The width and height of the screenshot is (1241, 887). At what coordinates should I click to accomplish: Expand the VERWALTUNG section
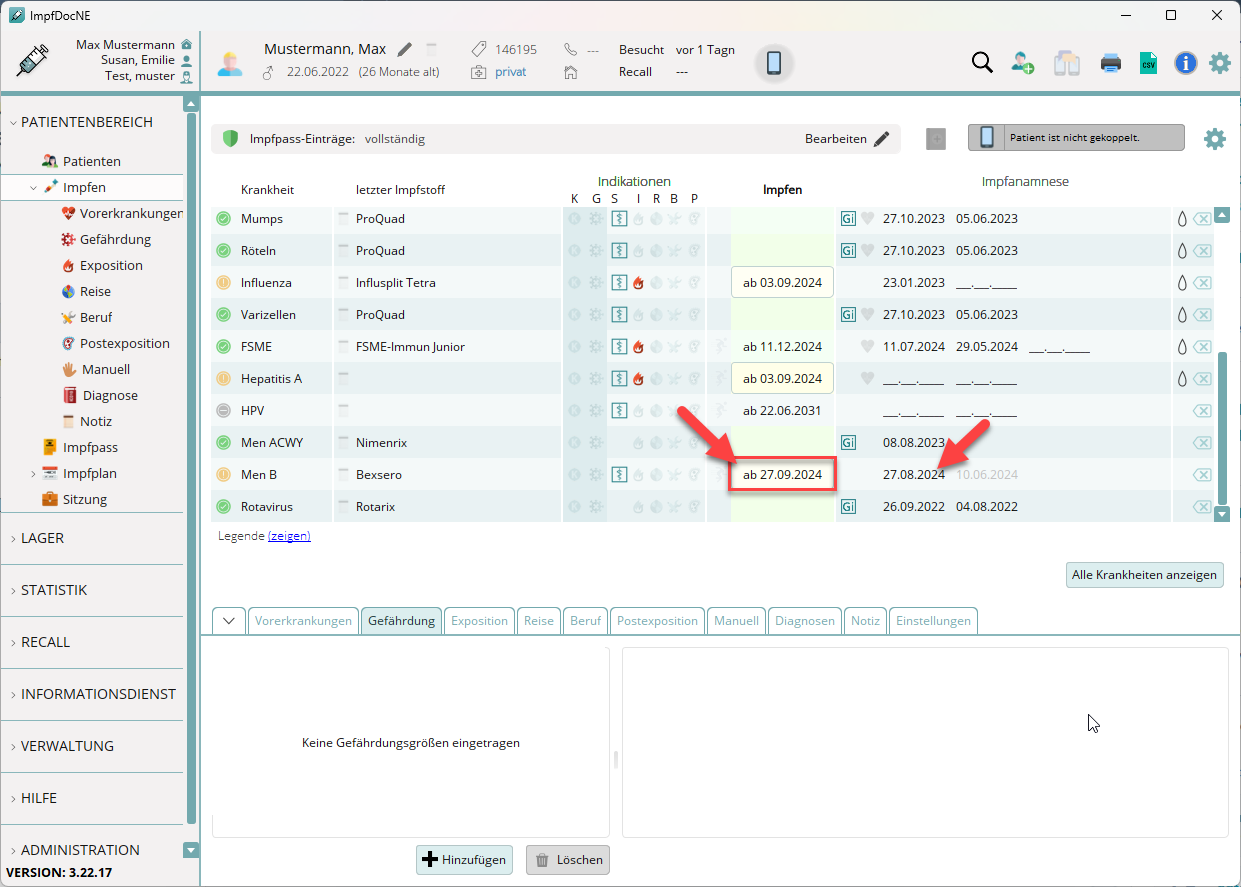[x=13, y=746]
